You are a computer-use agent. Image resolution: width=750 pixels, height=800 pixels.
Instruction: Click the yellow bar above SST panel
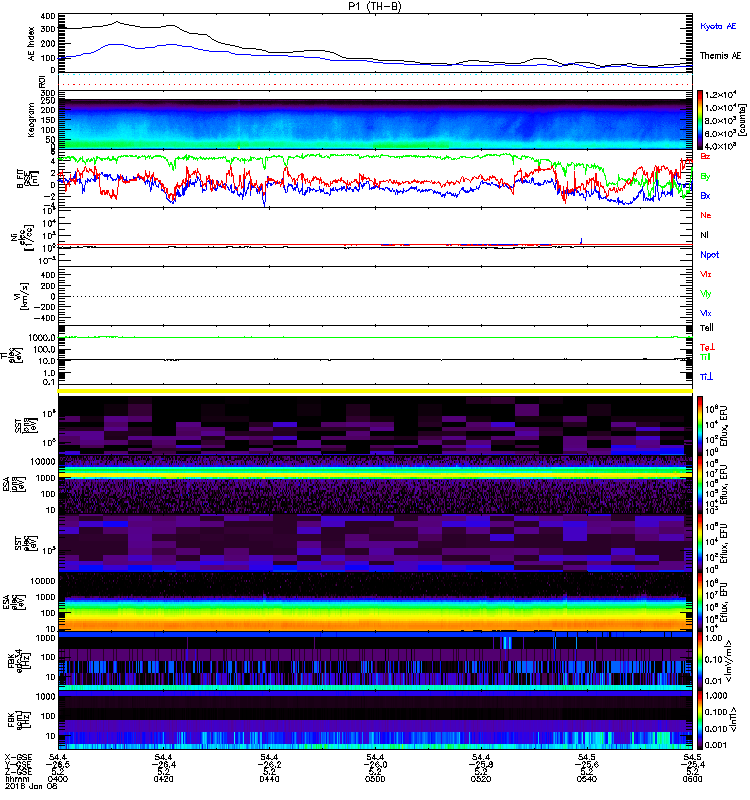375,391
